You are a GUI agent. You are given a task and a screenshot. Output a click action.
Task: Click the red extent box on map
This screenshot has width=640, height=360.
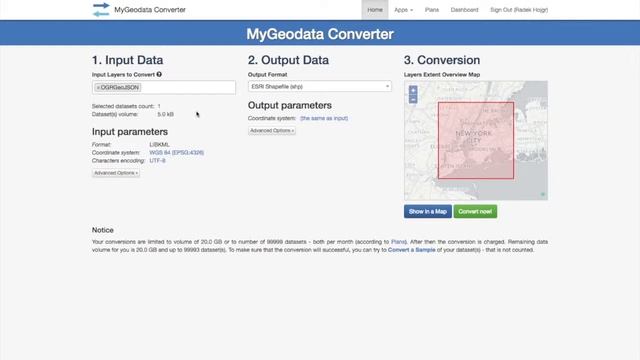[x=476, y=140]
